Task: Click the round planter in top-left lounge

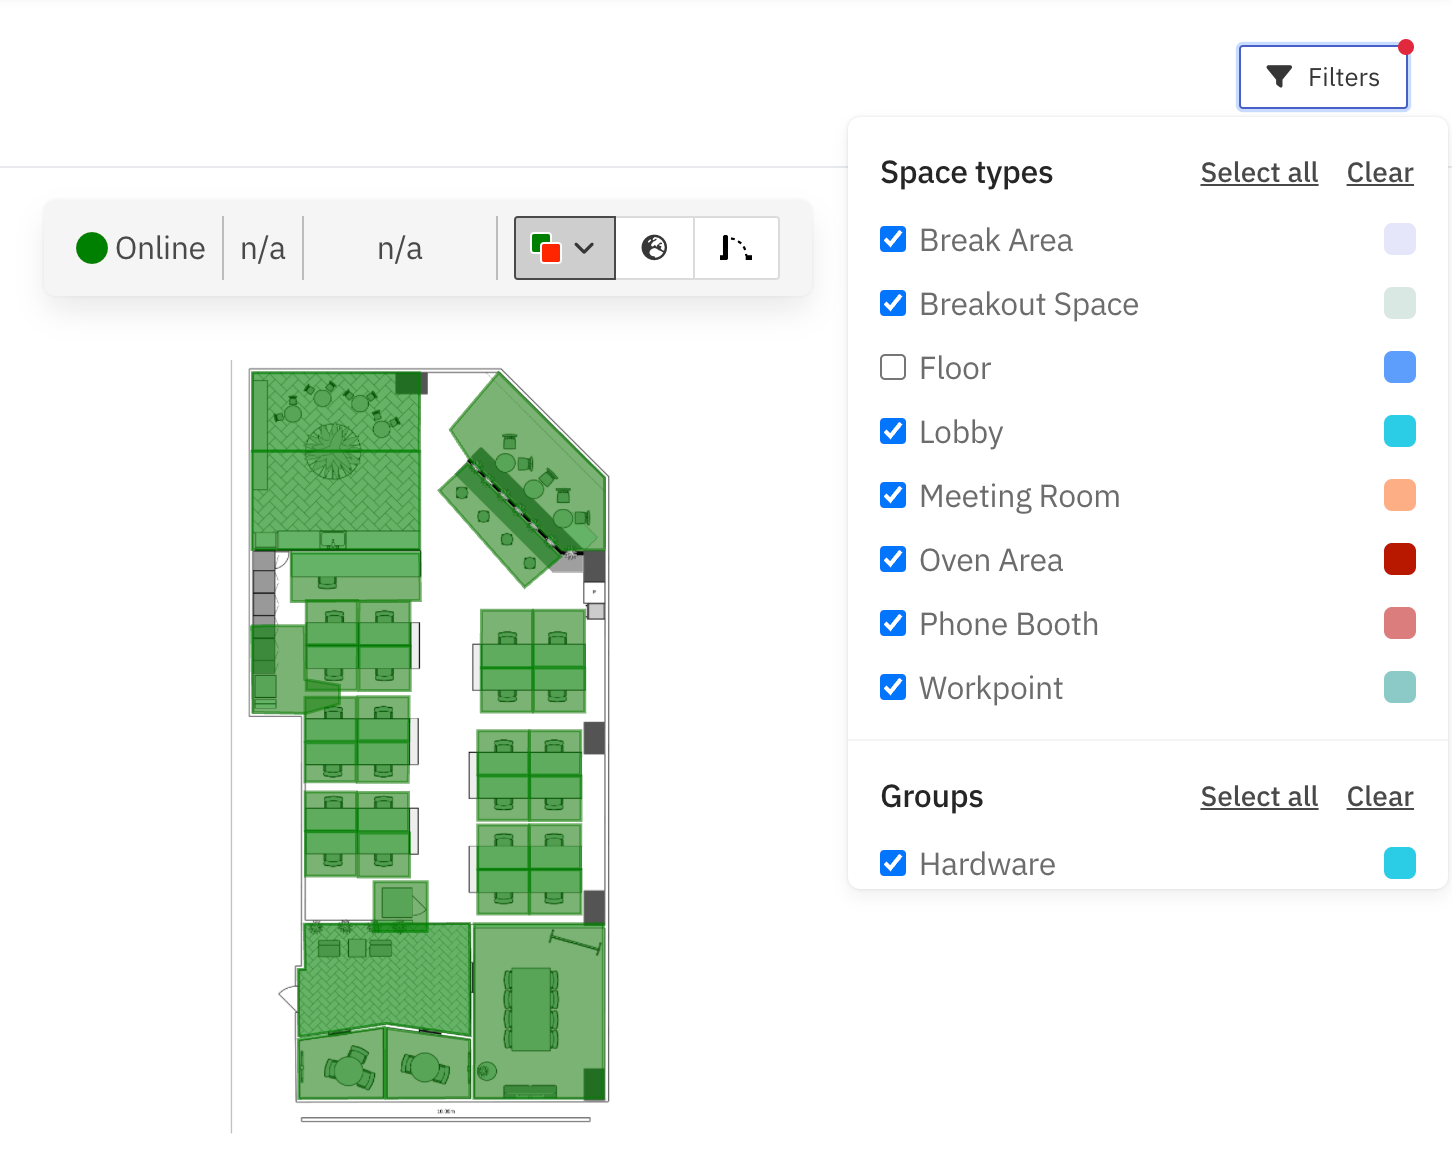Action: coord(333,451)
